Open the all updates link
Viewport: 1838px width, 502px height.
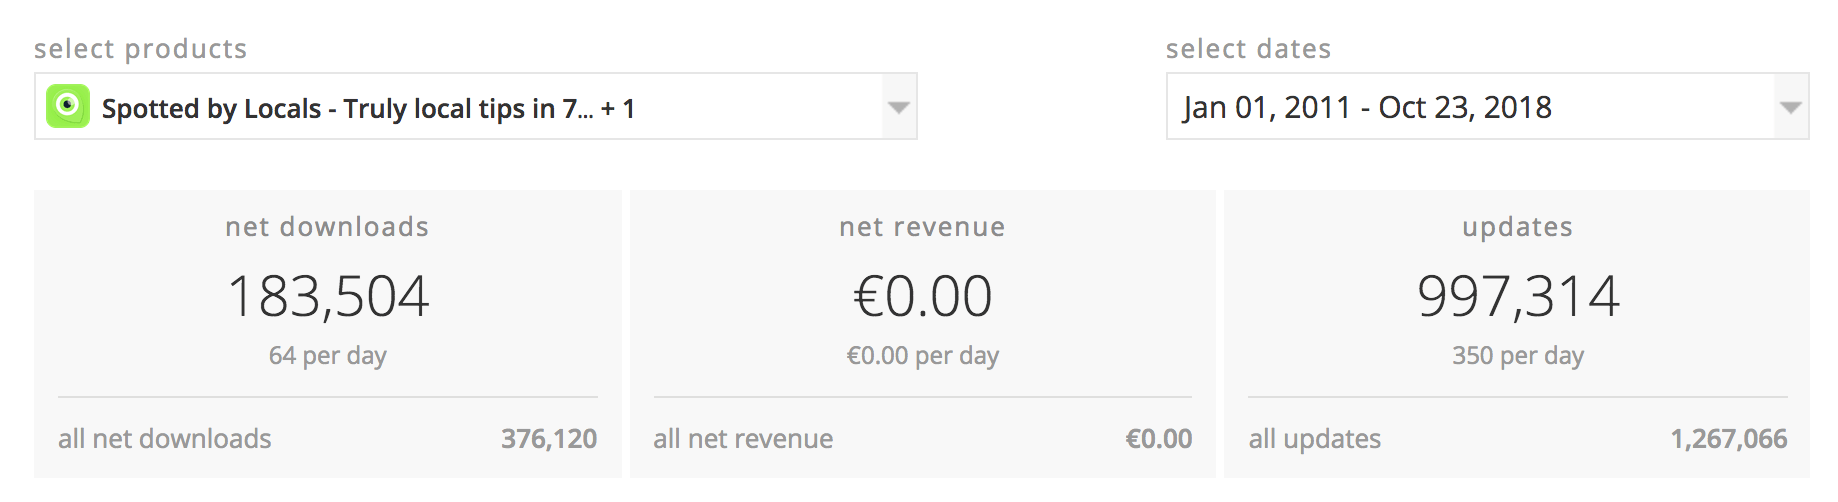(1315, 439)
